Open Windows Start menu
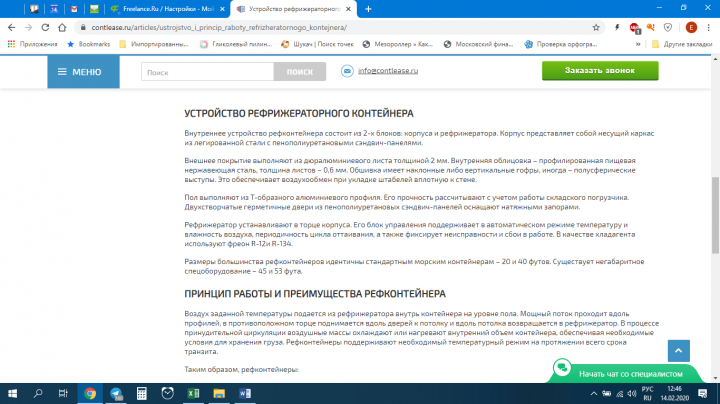 pos(12,393)
